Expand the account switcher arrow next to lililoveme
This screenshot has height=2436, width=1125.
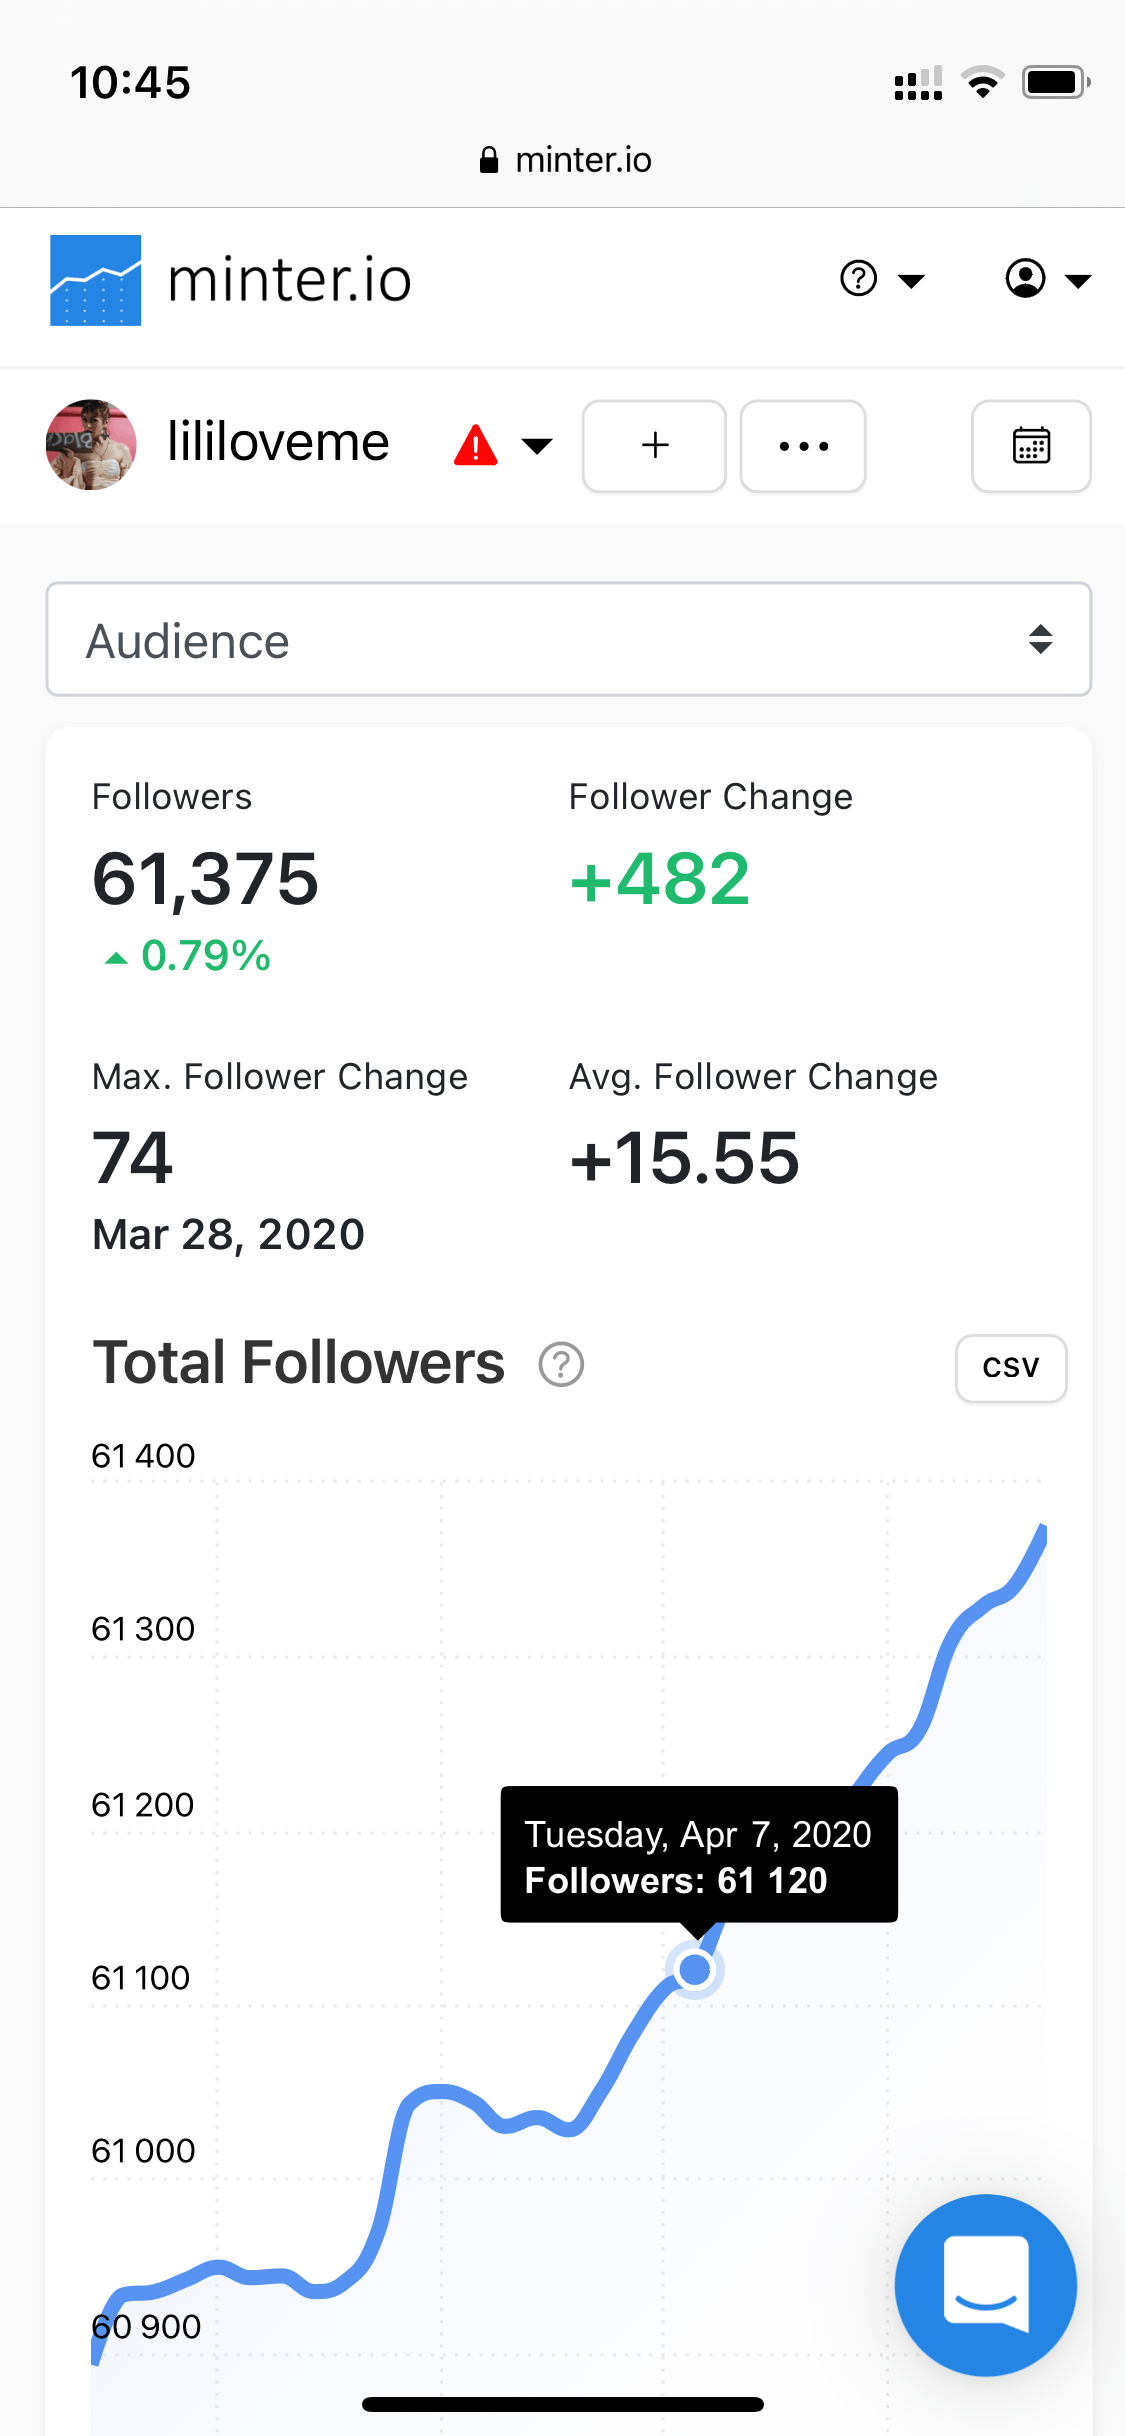(537, 446)
